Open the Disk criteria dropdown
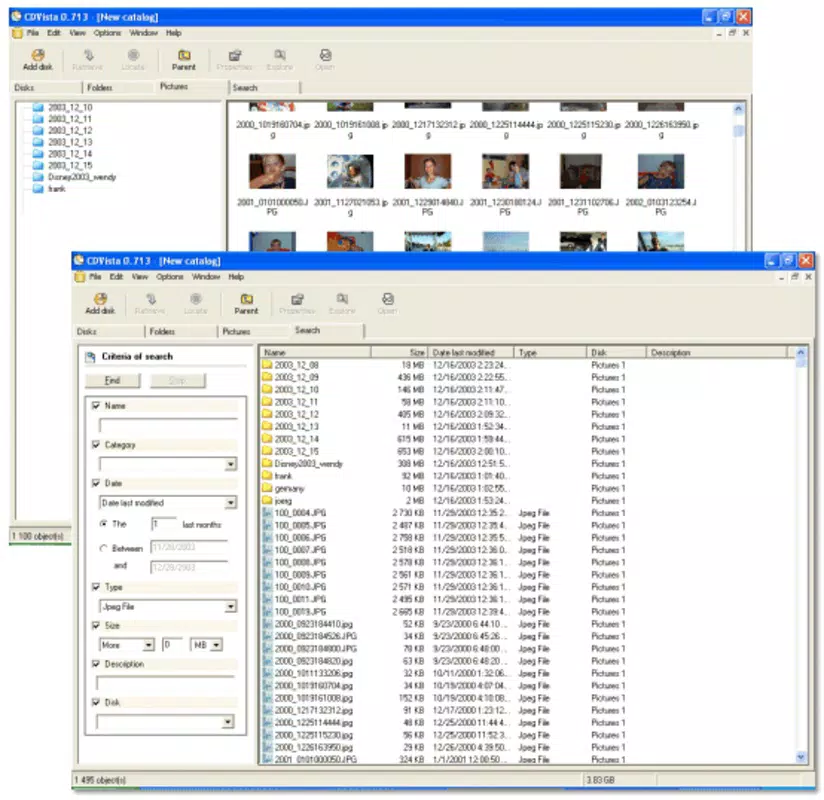This screenshot has width=824, height=800. click(228, 722)
